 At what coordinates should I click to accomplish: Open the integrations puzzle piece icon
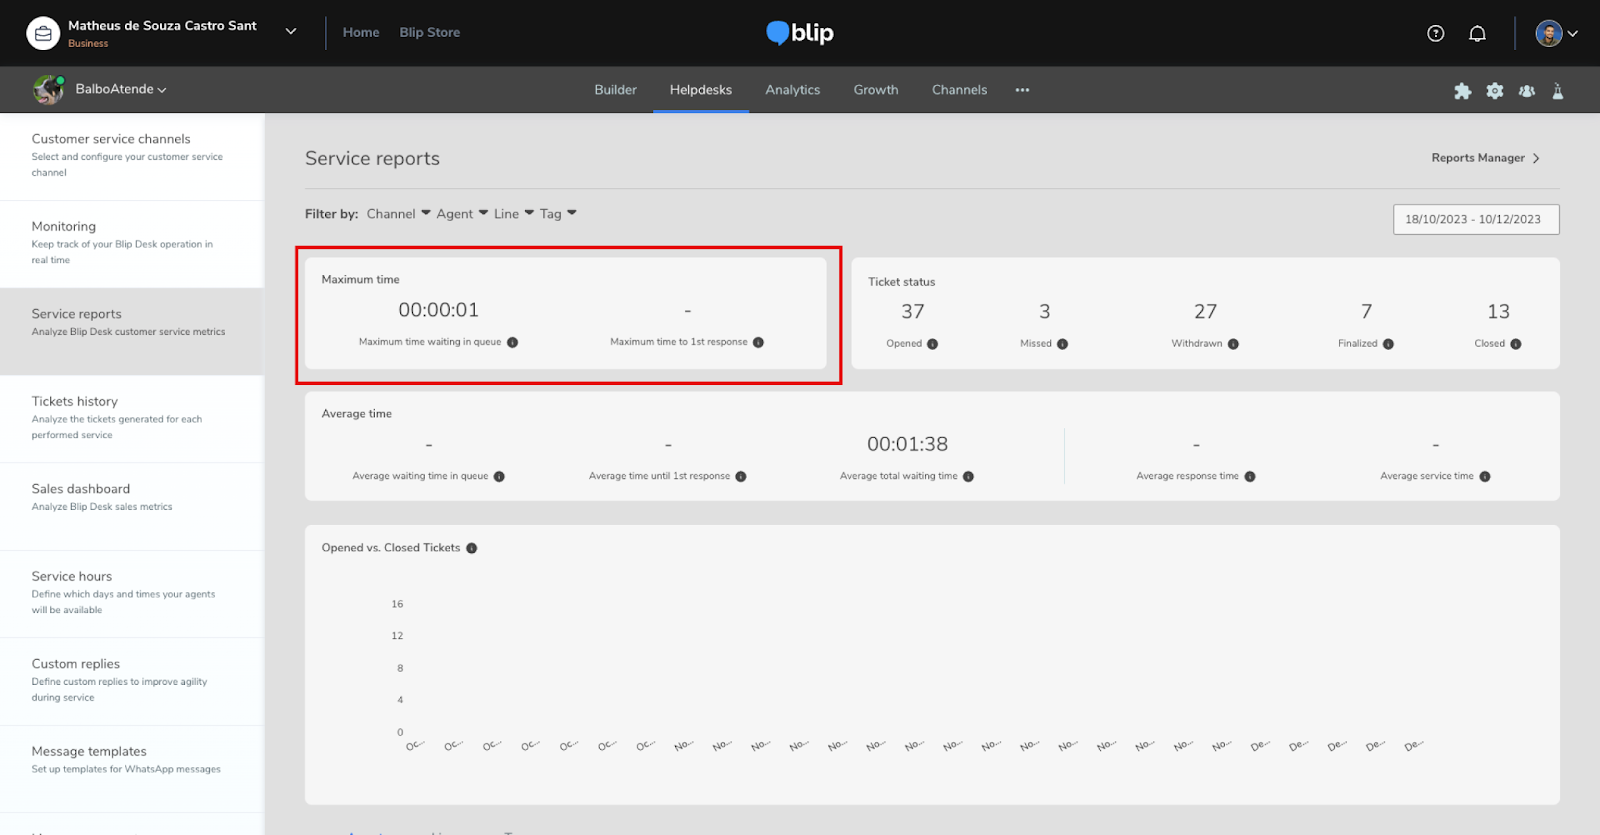pyautogui.click(x=1462, y=91)
